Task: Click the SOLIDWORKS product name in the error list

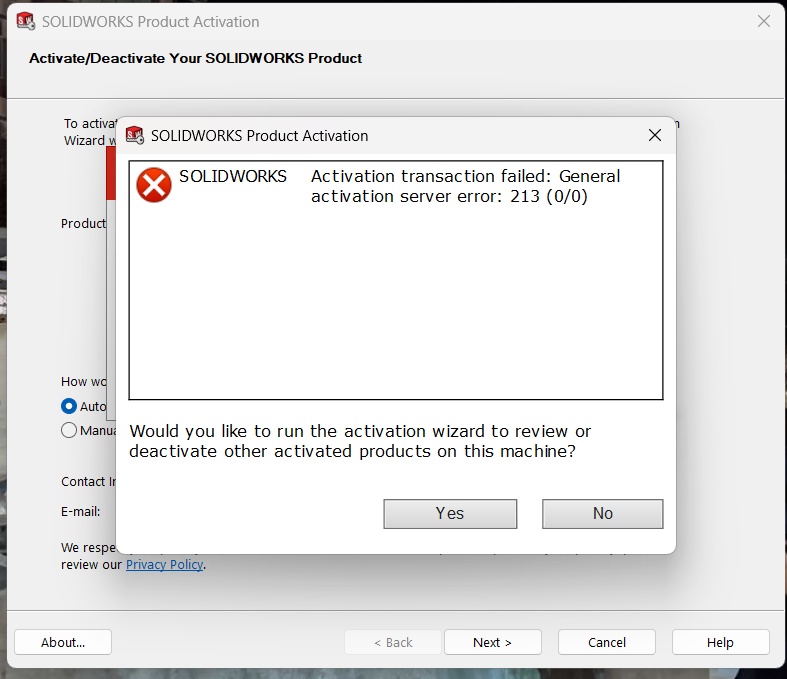Action: [233, 176]
